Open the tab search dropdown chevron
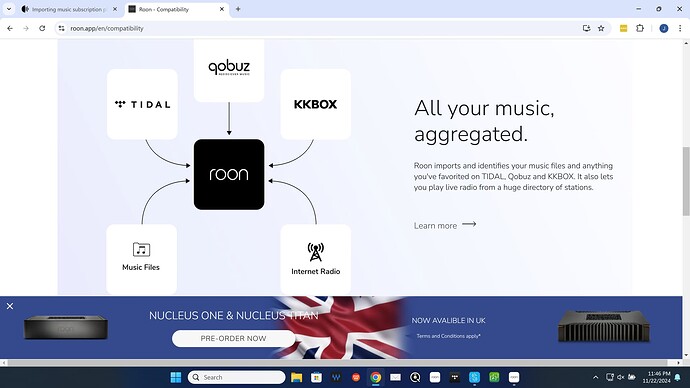This screenshot has height=388, width=690. [9, 9]
